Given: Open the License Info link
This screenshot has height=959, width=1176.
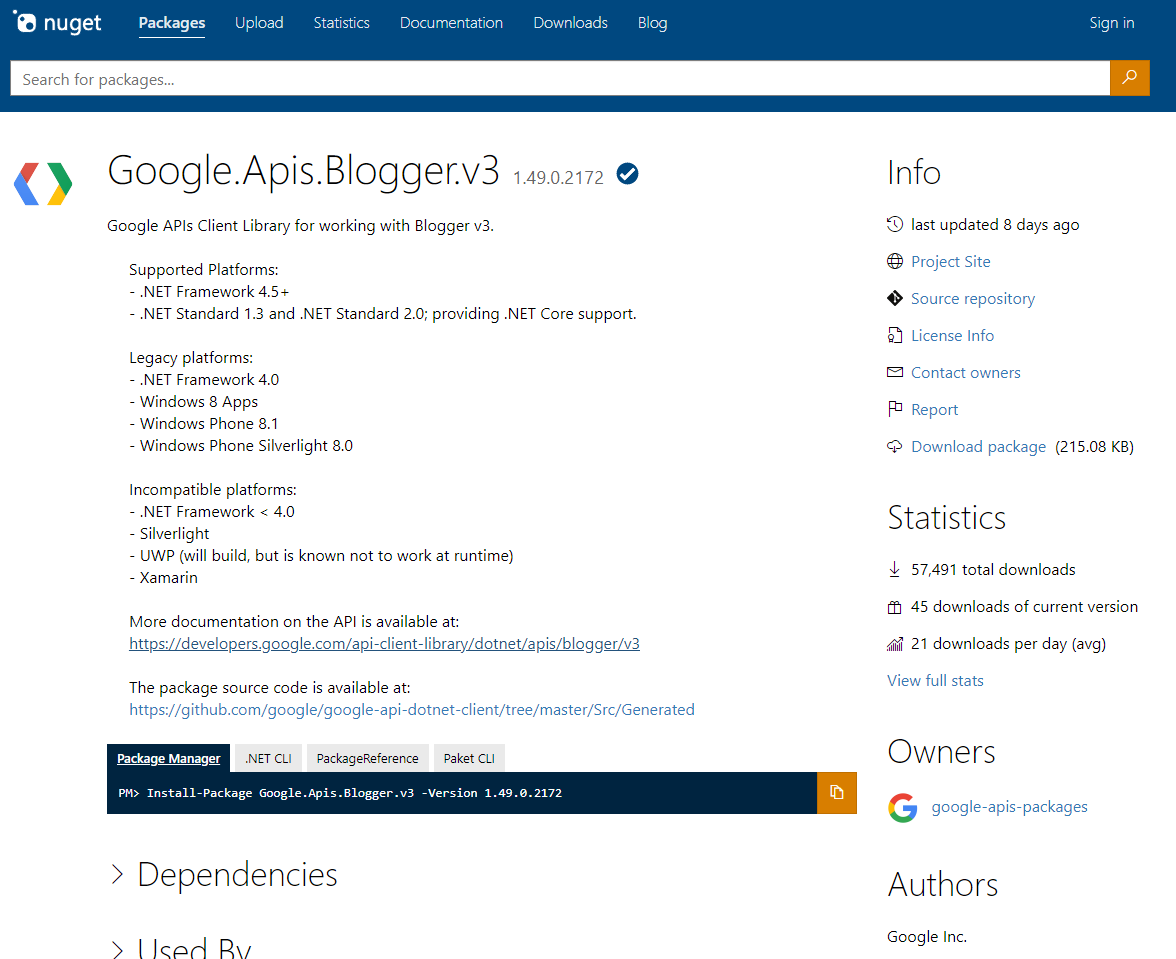Looking at the screenshot, I should coord(952,335).
